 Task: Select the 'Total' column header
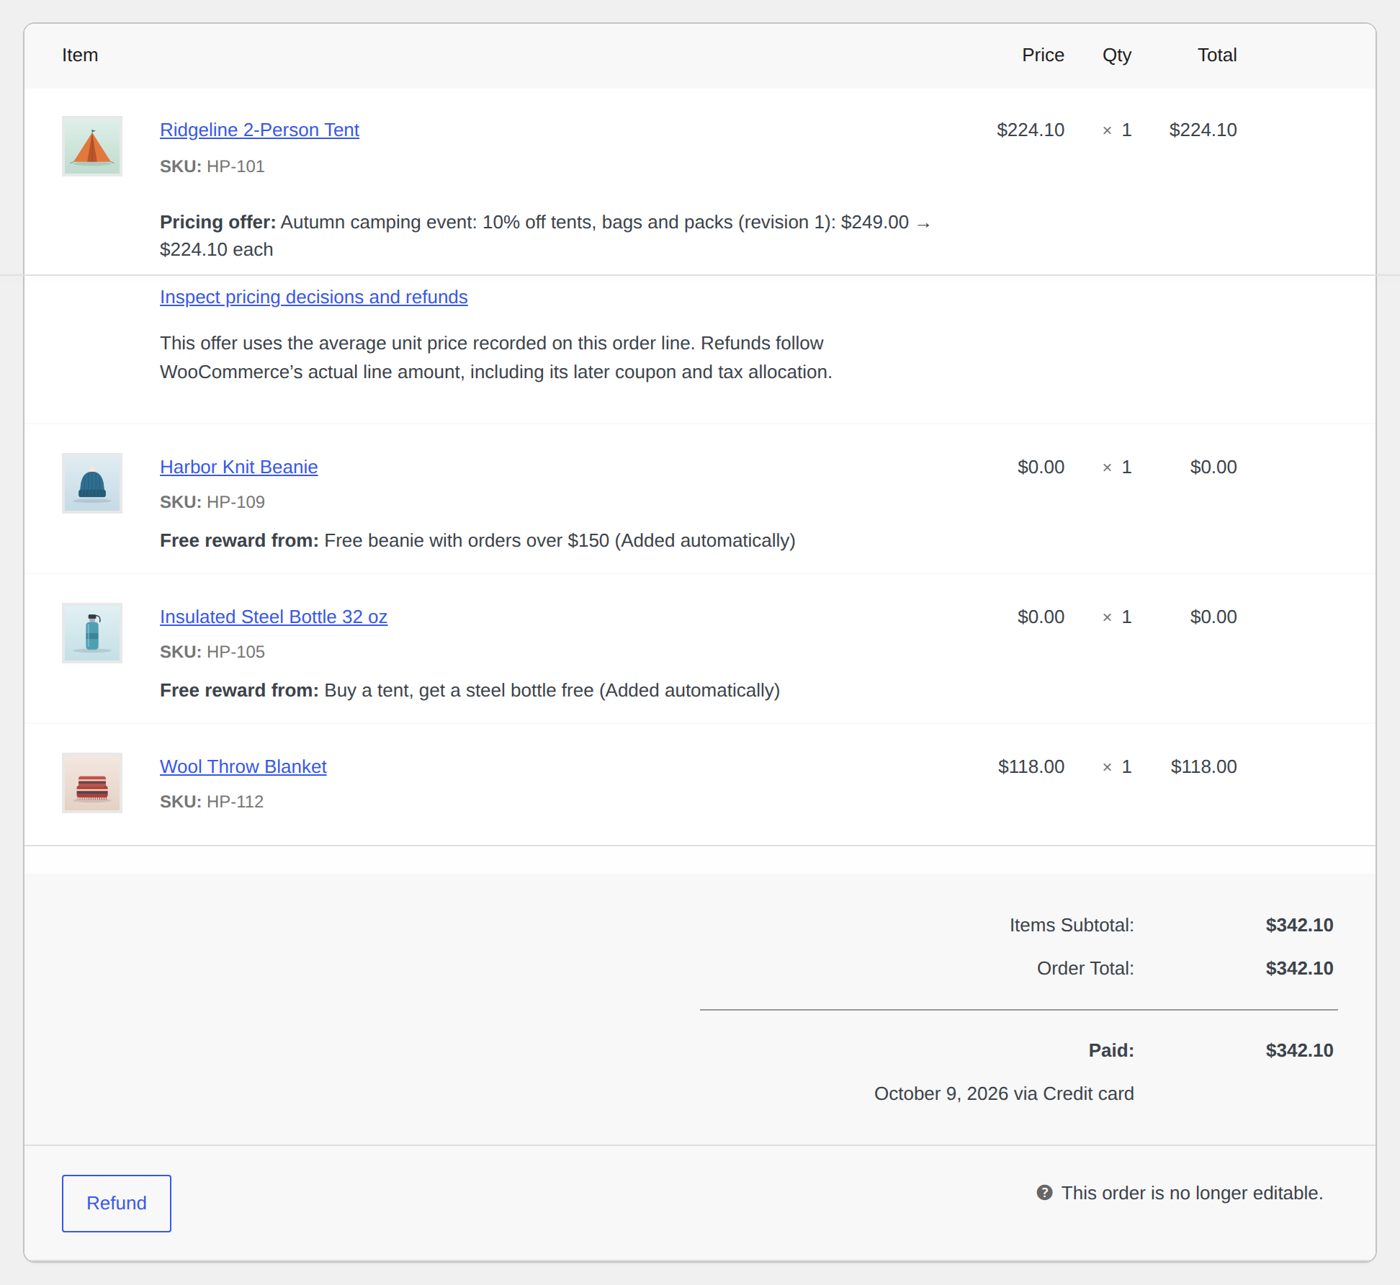tap(1217, 55)
